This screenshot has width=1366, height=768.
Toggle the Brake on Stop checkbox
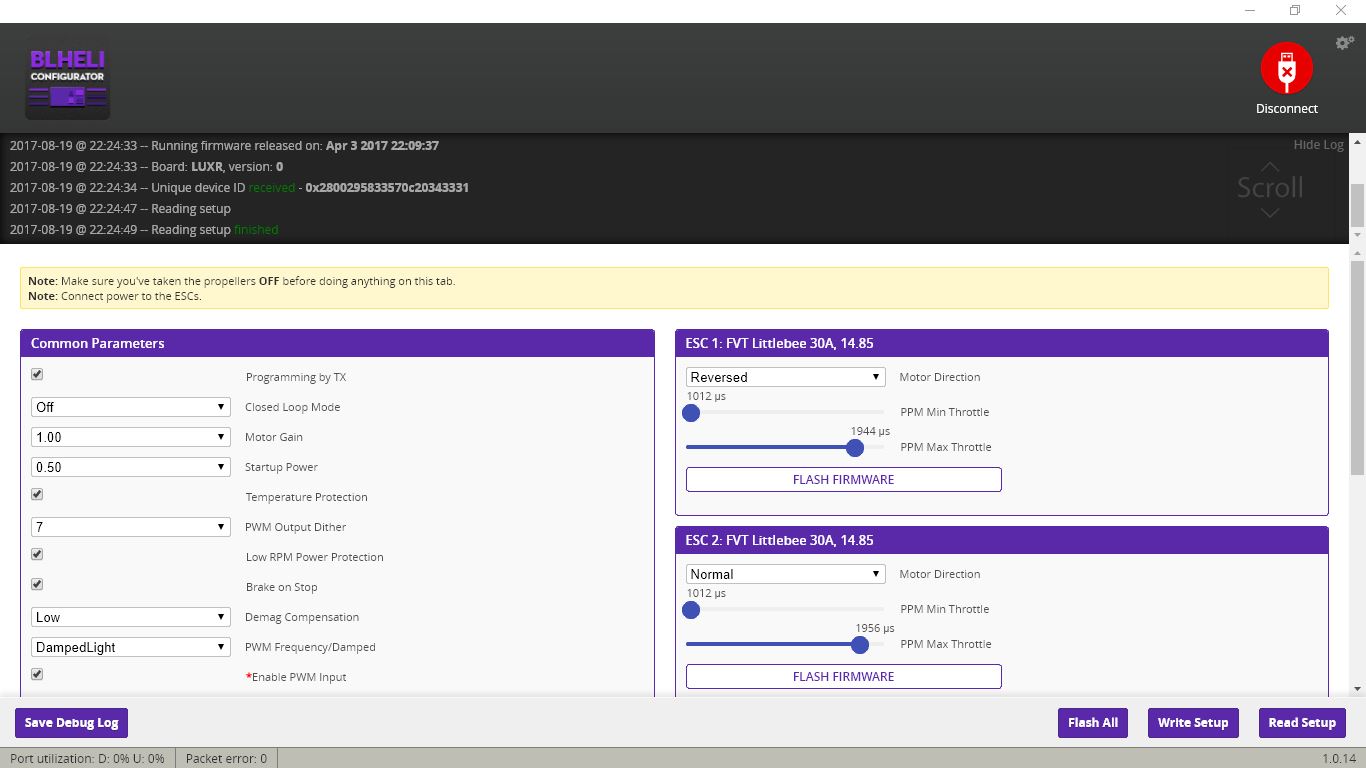click(37, 584)
